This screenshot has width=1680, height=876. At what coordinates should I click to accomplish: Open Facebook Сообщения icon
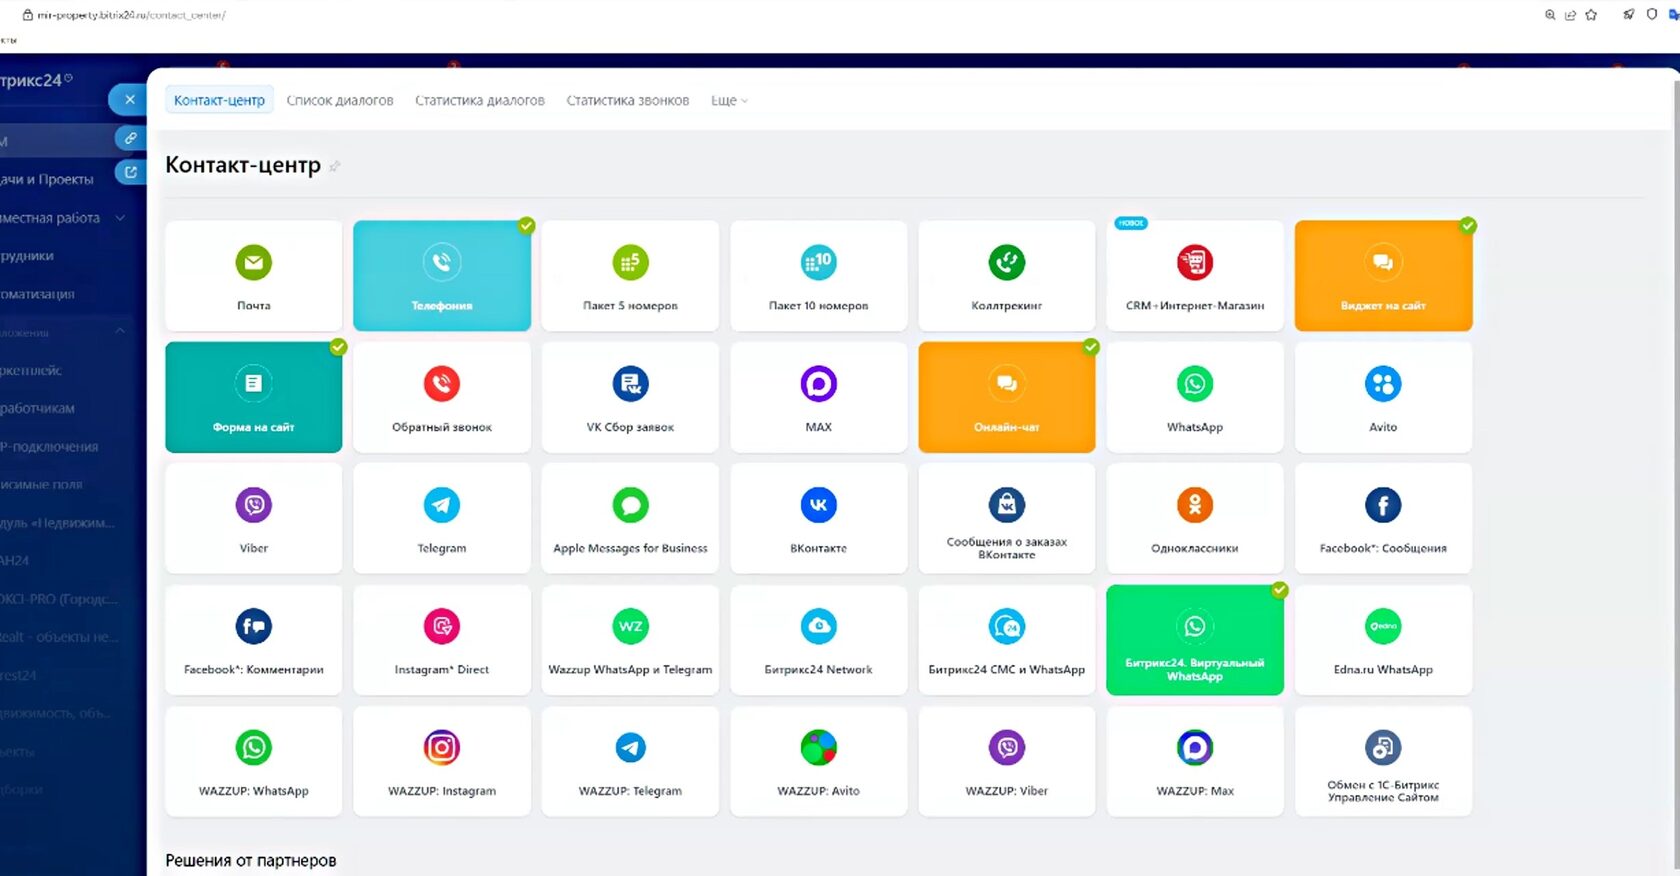click(1383, 505)
